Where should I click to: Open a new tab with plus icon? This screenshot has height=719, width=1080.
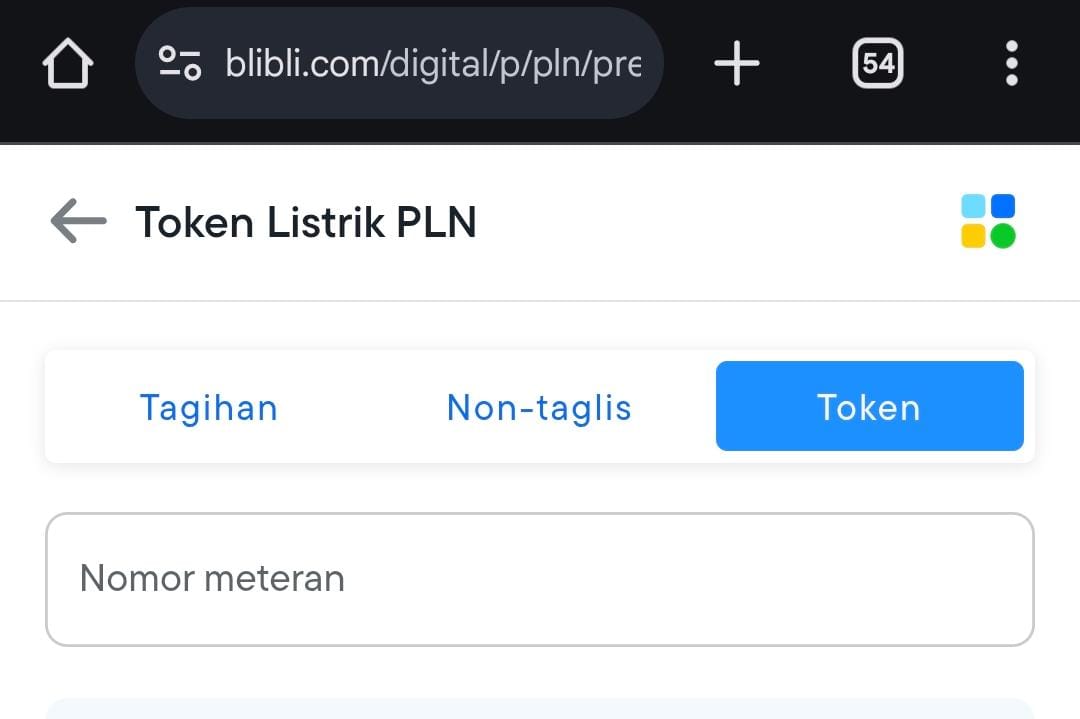tap(736, 63)
